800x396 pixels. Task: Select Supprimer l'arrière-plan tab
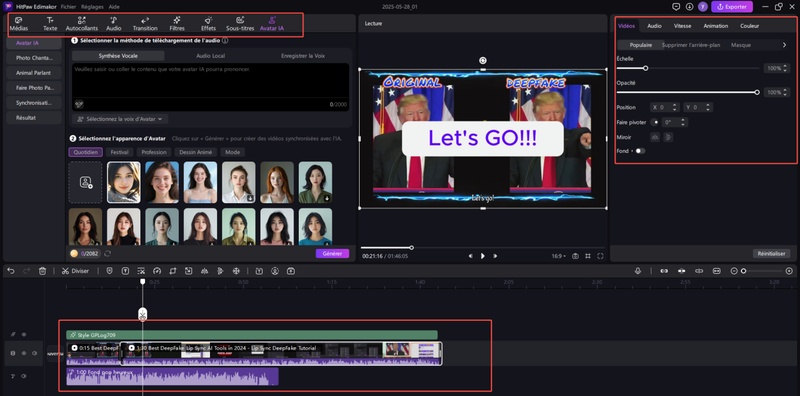[691, 45]
